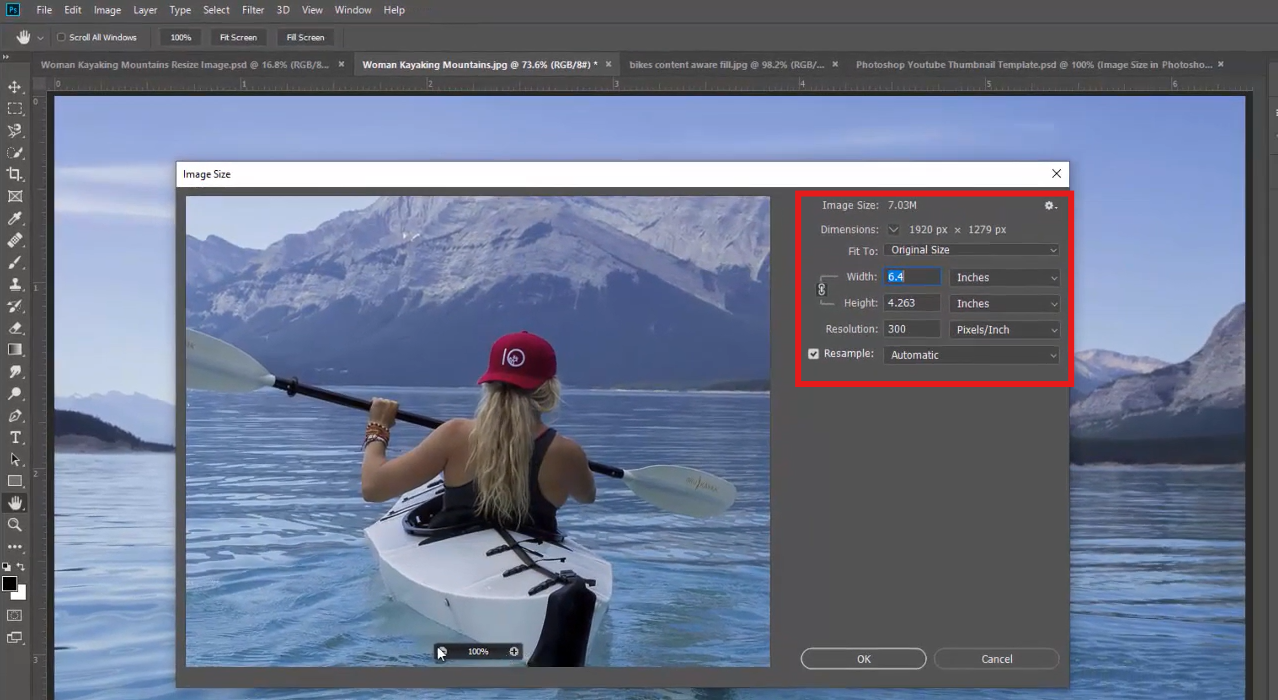Select the Pen tool
The height and width of the screenshot is (700, 1278).
15,416
